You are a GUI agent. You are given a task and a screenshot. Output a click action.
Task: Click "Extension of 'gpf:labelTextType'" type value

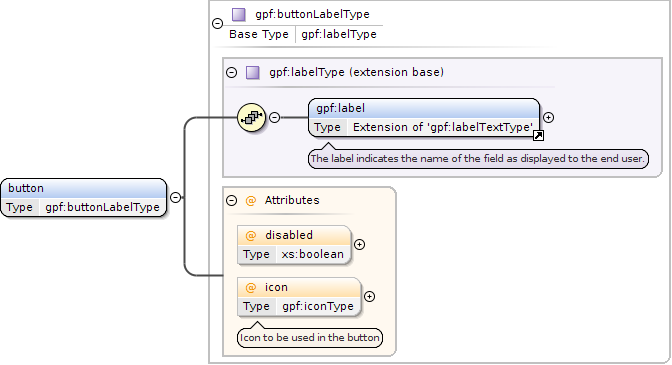[443, 127]
